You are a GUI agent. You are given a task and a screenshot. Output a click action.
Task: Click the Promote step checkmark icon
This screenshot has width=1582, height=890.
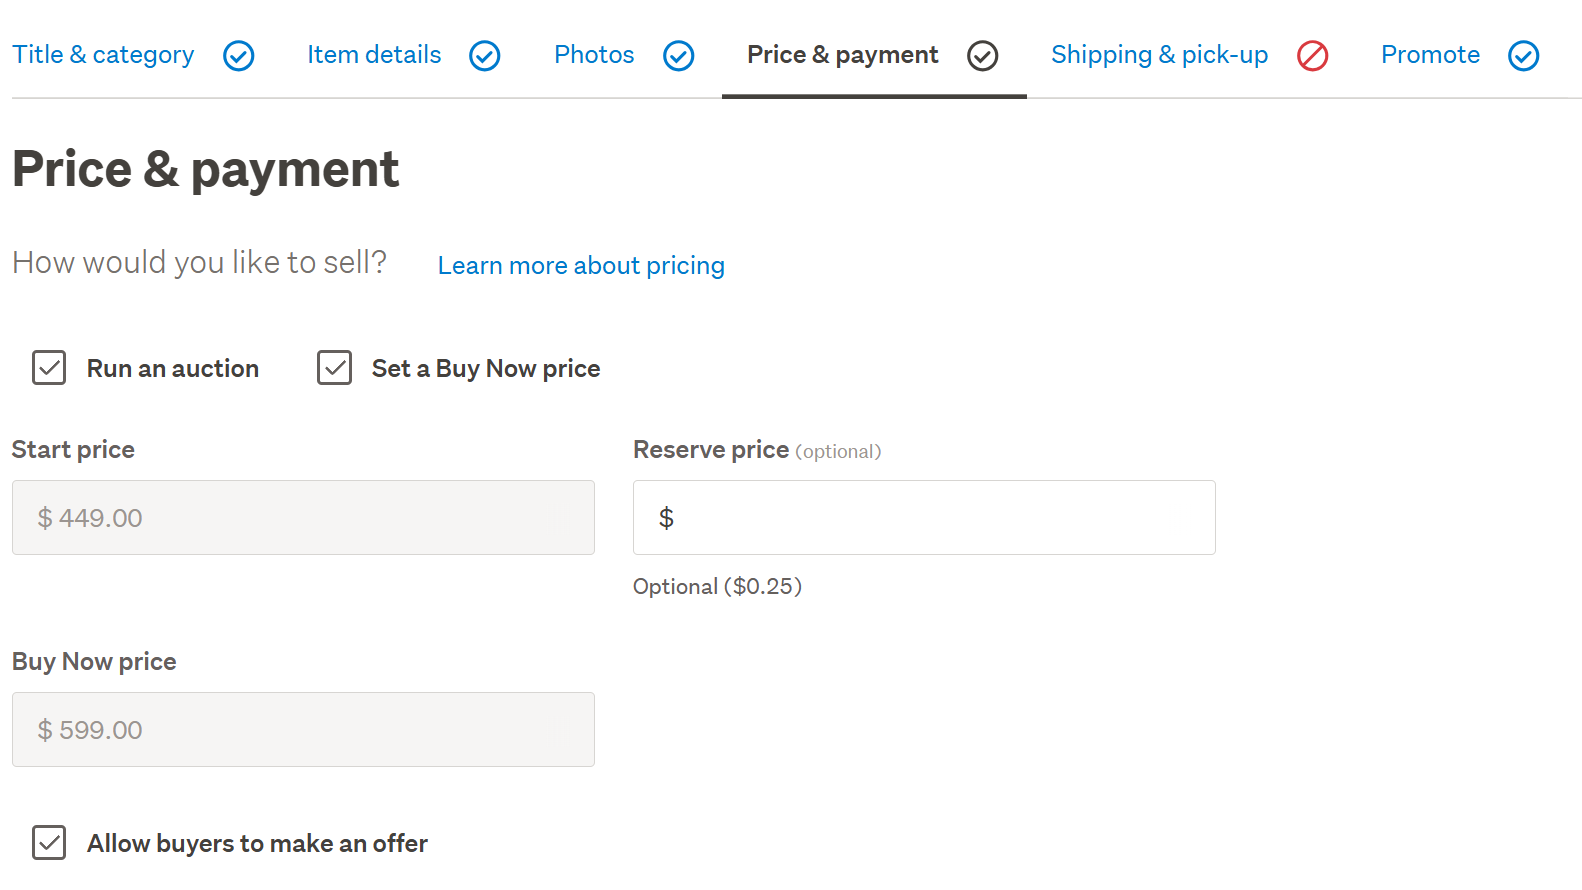coord(1524,56)
